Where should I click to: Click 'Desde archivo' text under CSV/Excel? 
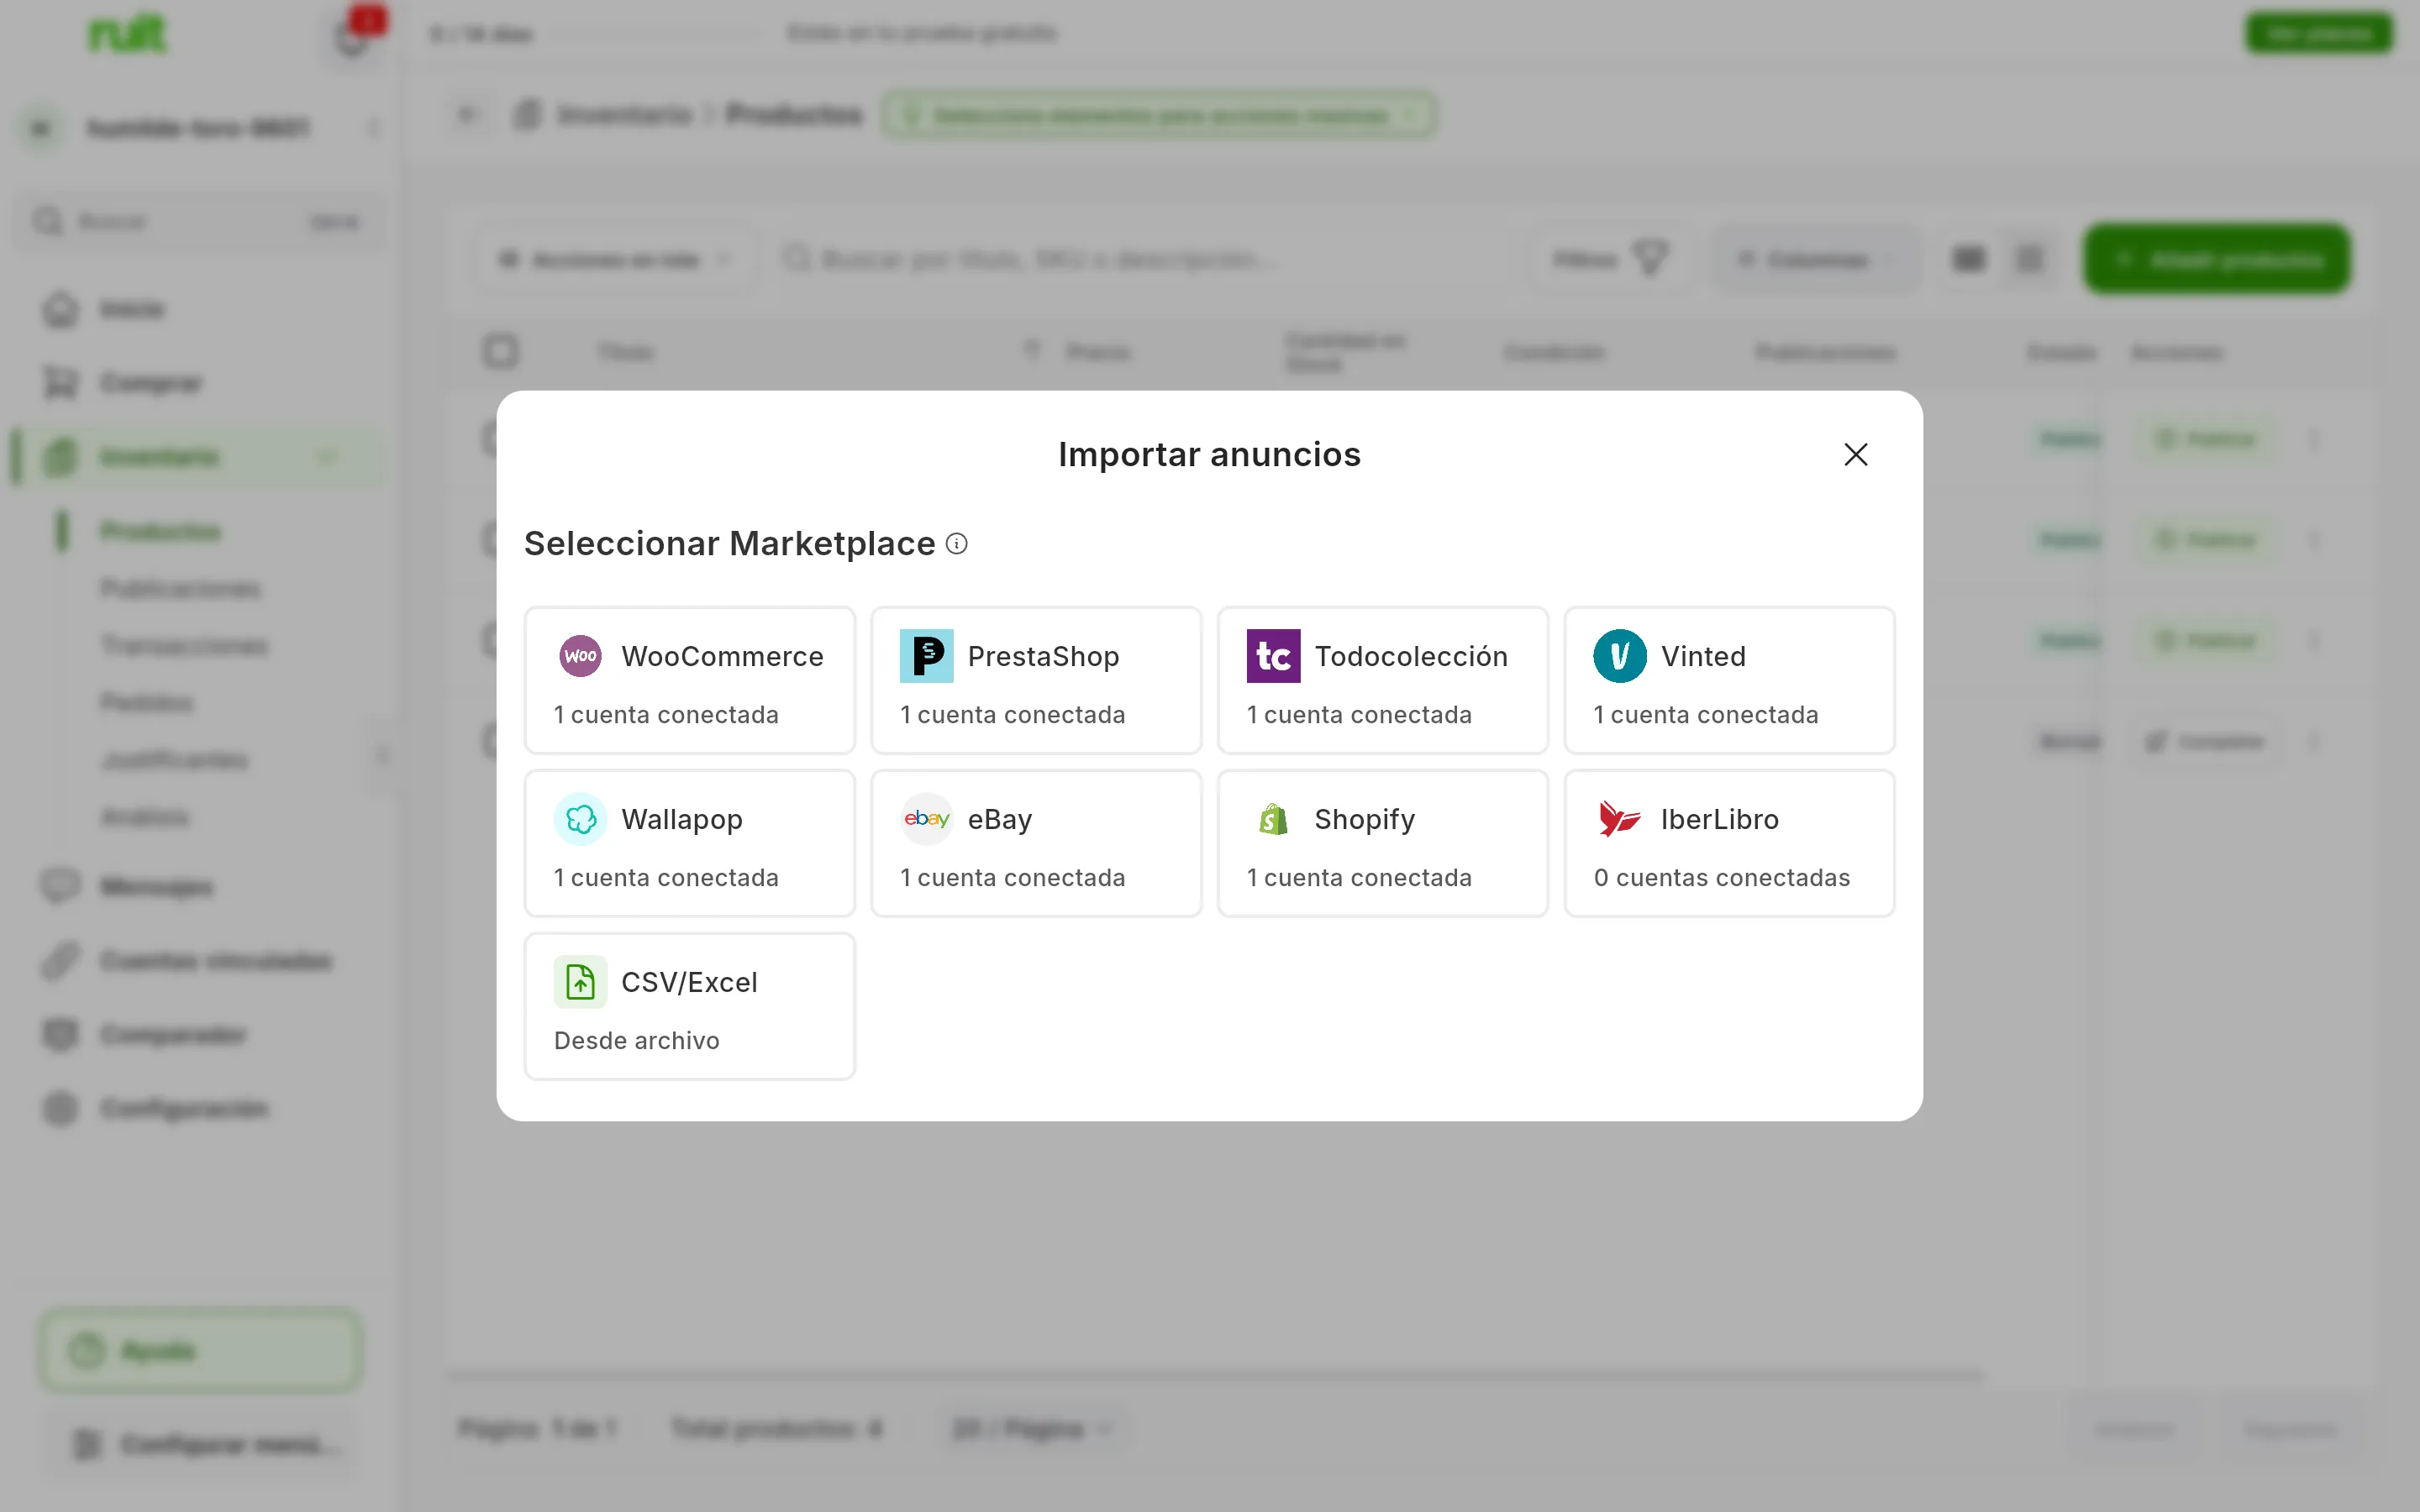[637, 1041]
